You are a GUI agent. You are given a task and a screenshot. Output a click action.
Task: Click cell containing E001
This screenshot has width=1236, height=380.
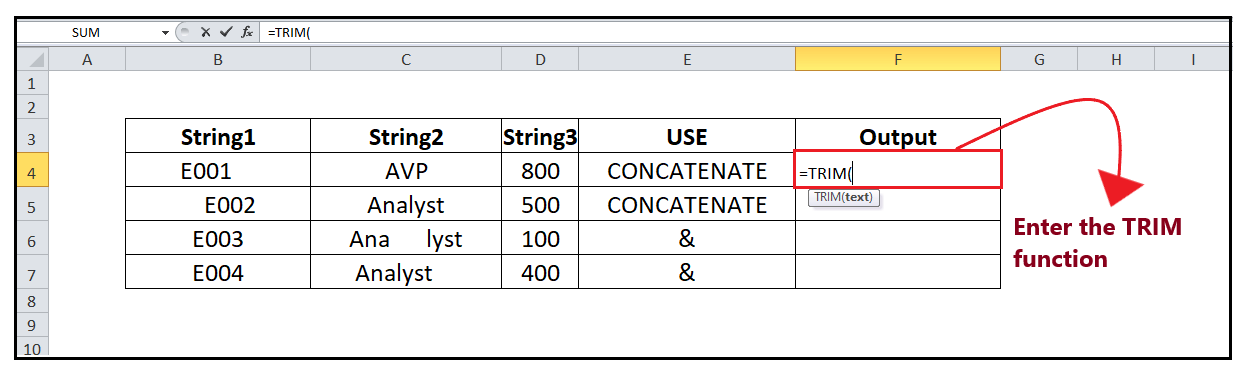coord(218,171)
